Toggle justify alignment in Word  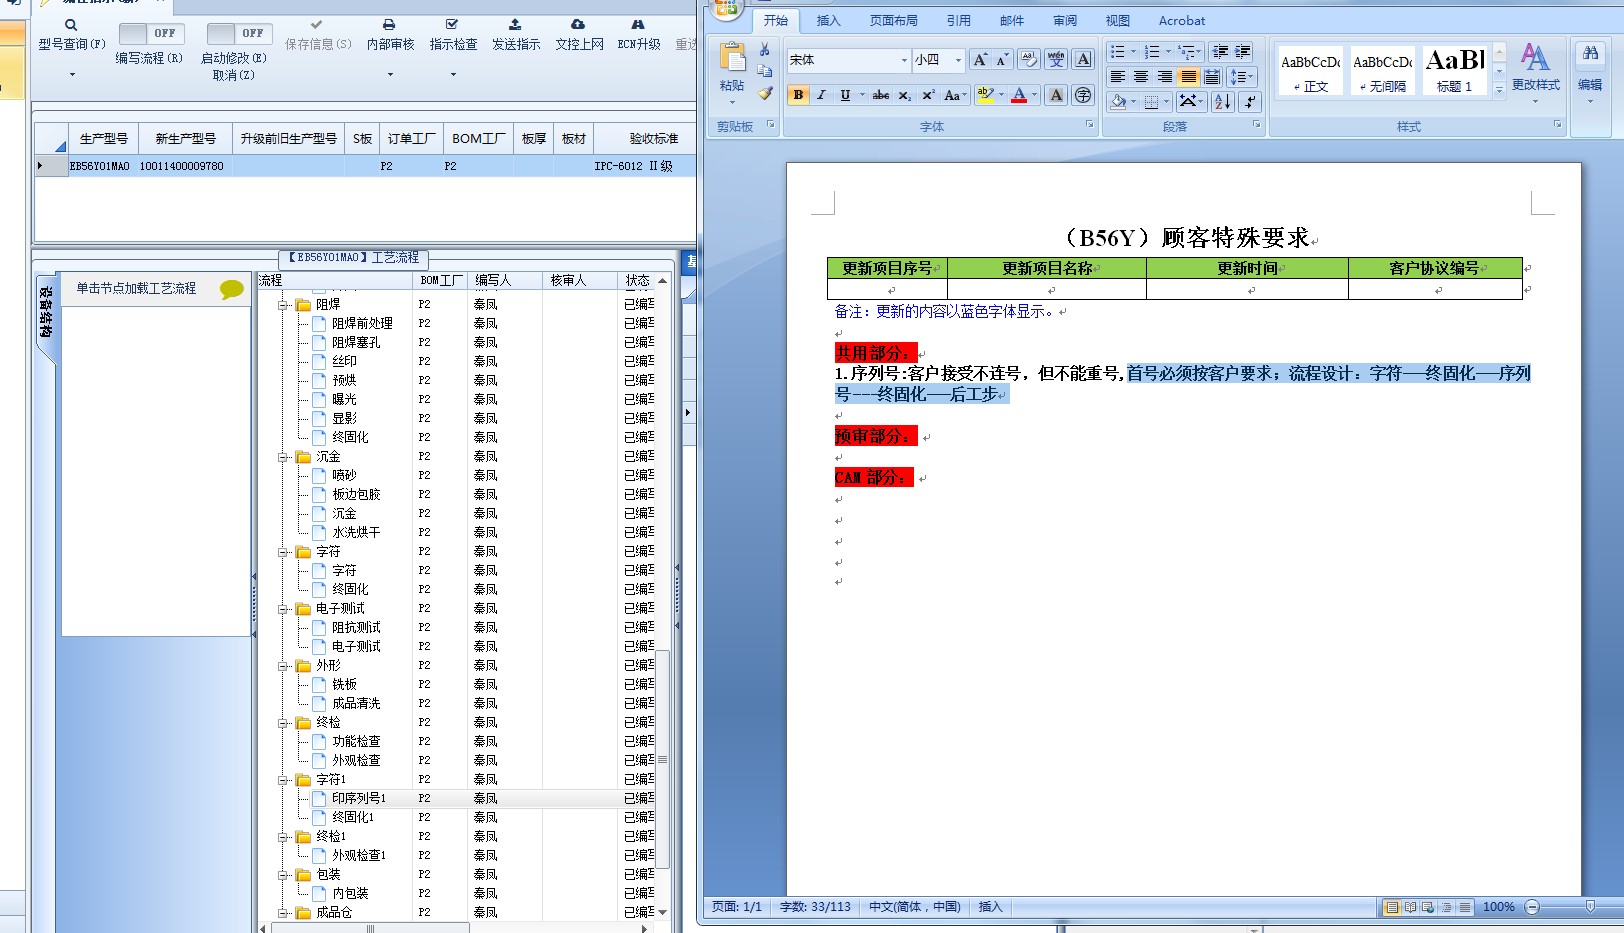pos(1188,77)
